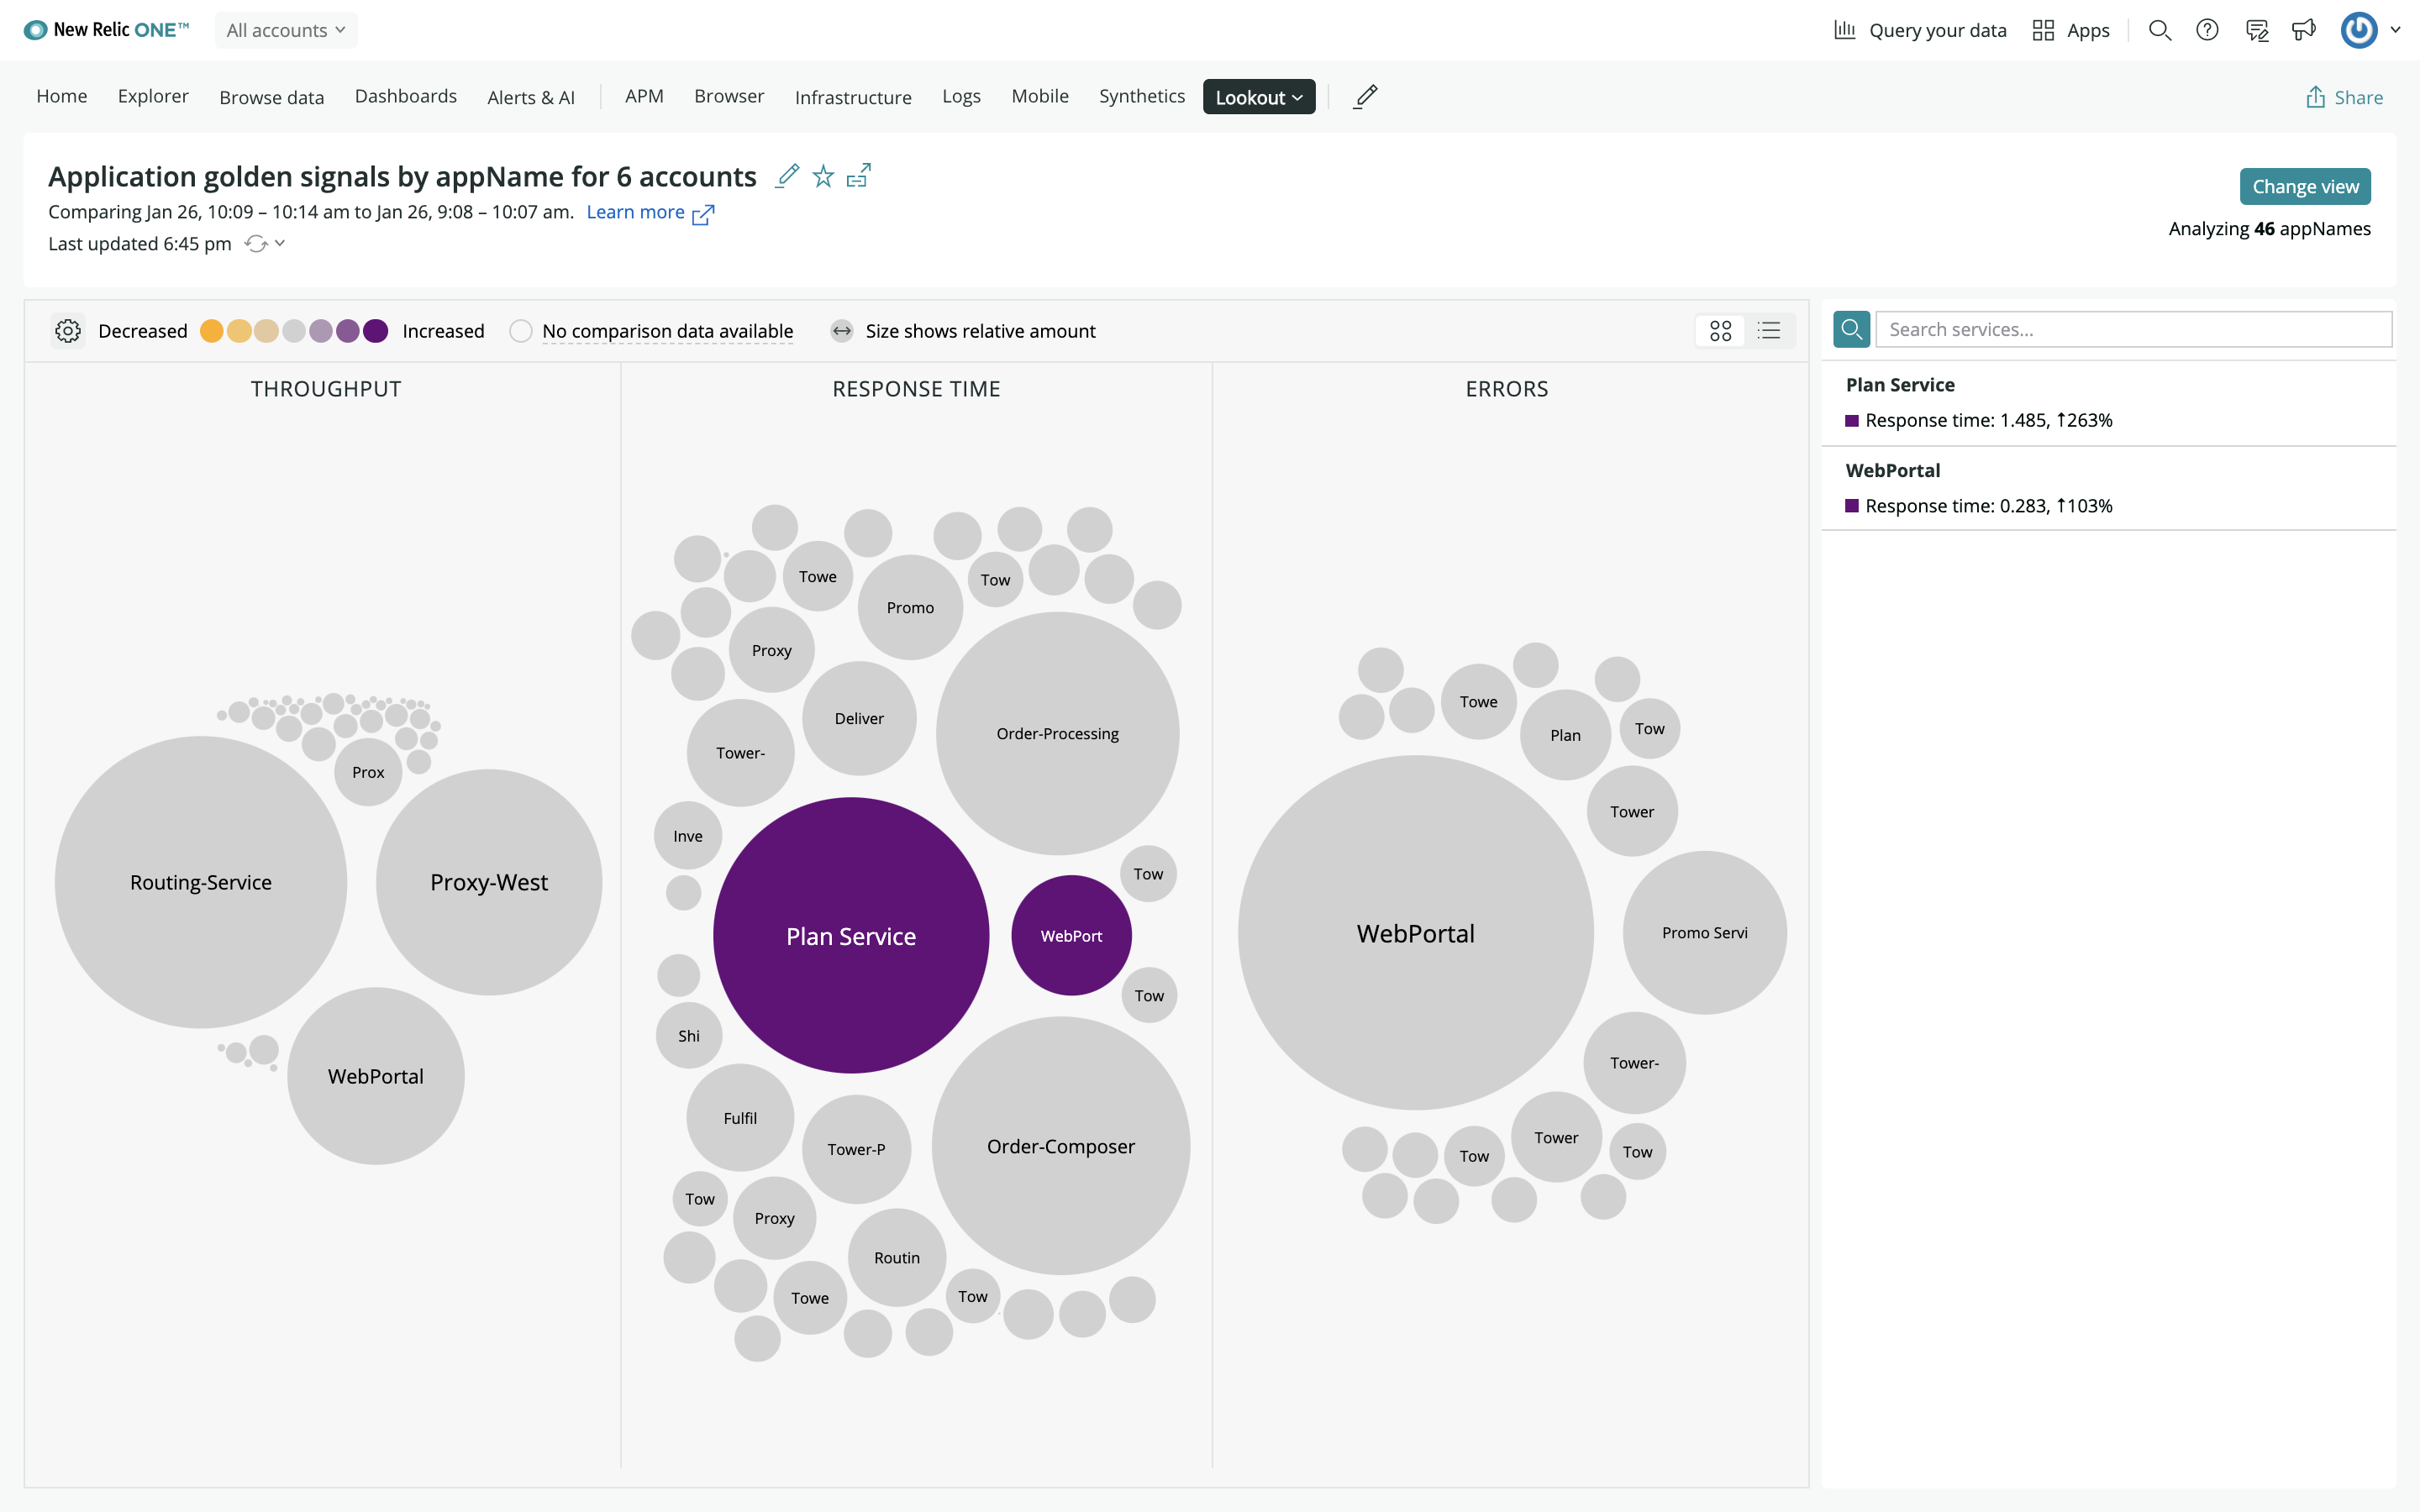Screen dimensions: 2420x1512
Task: Switch to list view
Action: coord(1769,331)
